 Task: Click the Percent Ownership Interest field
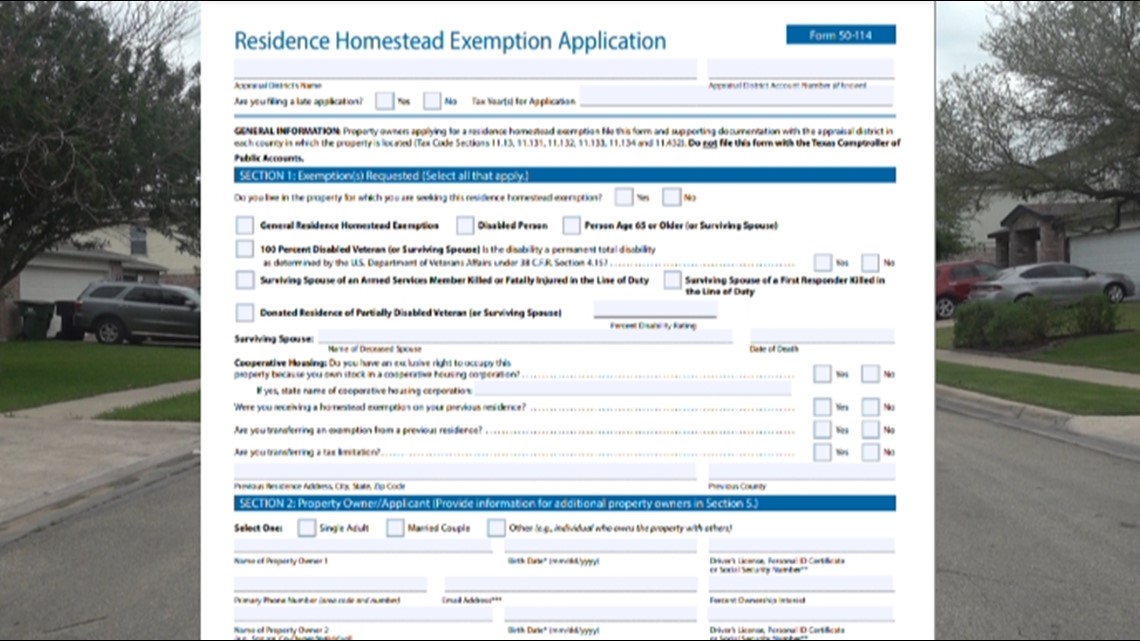coord(801,584)
